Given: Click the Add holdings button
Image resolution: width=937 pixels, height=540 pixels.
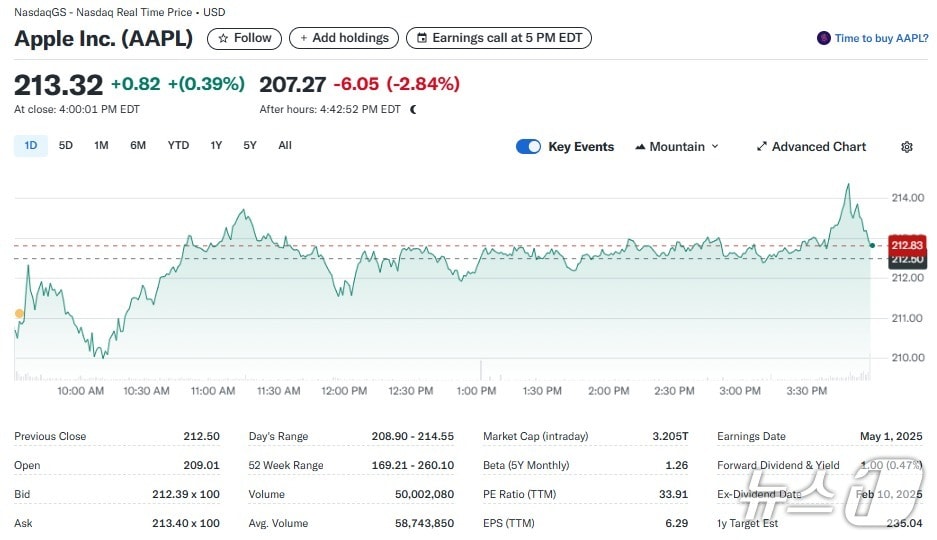Looking at the screenshot, I should click(343, 38).
